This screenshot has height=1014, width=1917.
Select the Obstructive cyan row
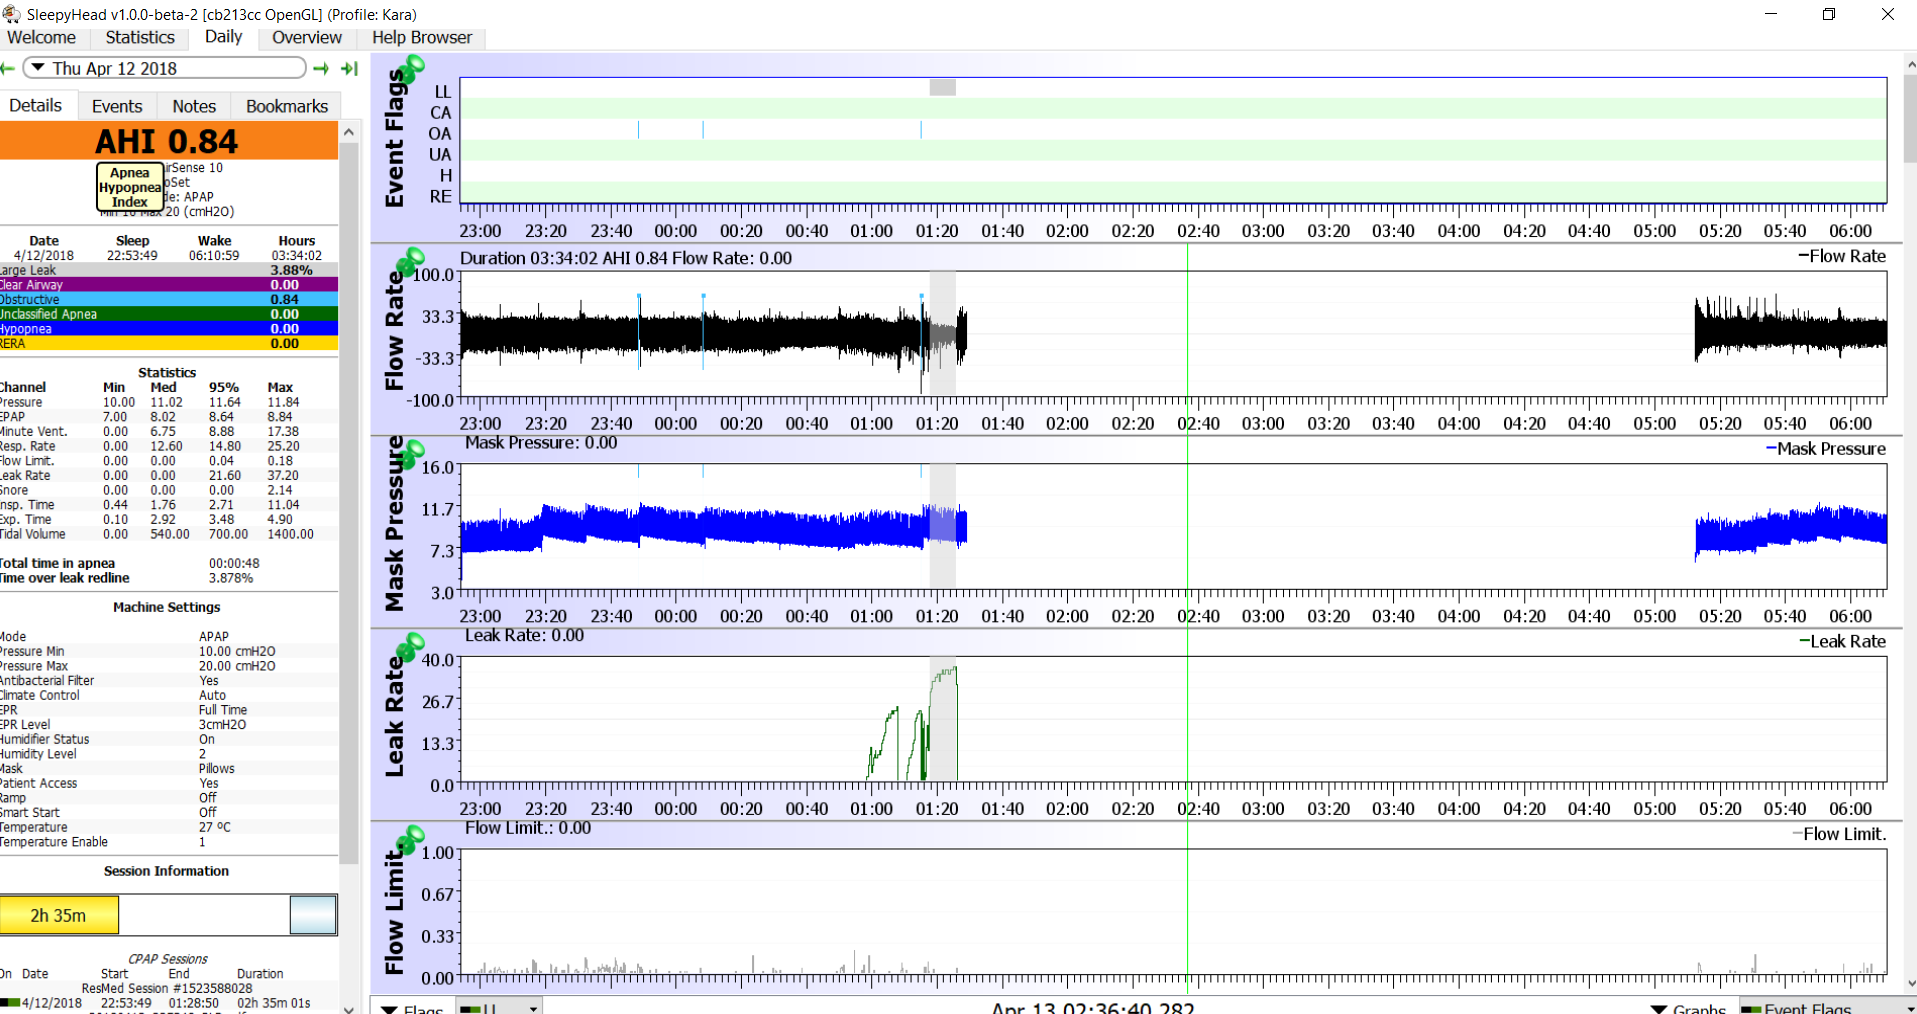click(x=168, y=299)
